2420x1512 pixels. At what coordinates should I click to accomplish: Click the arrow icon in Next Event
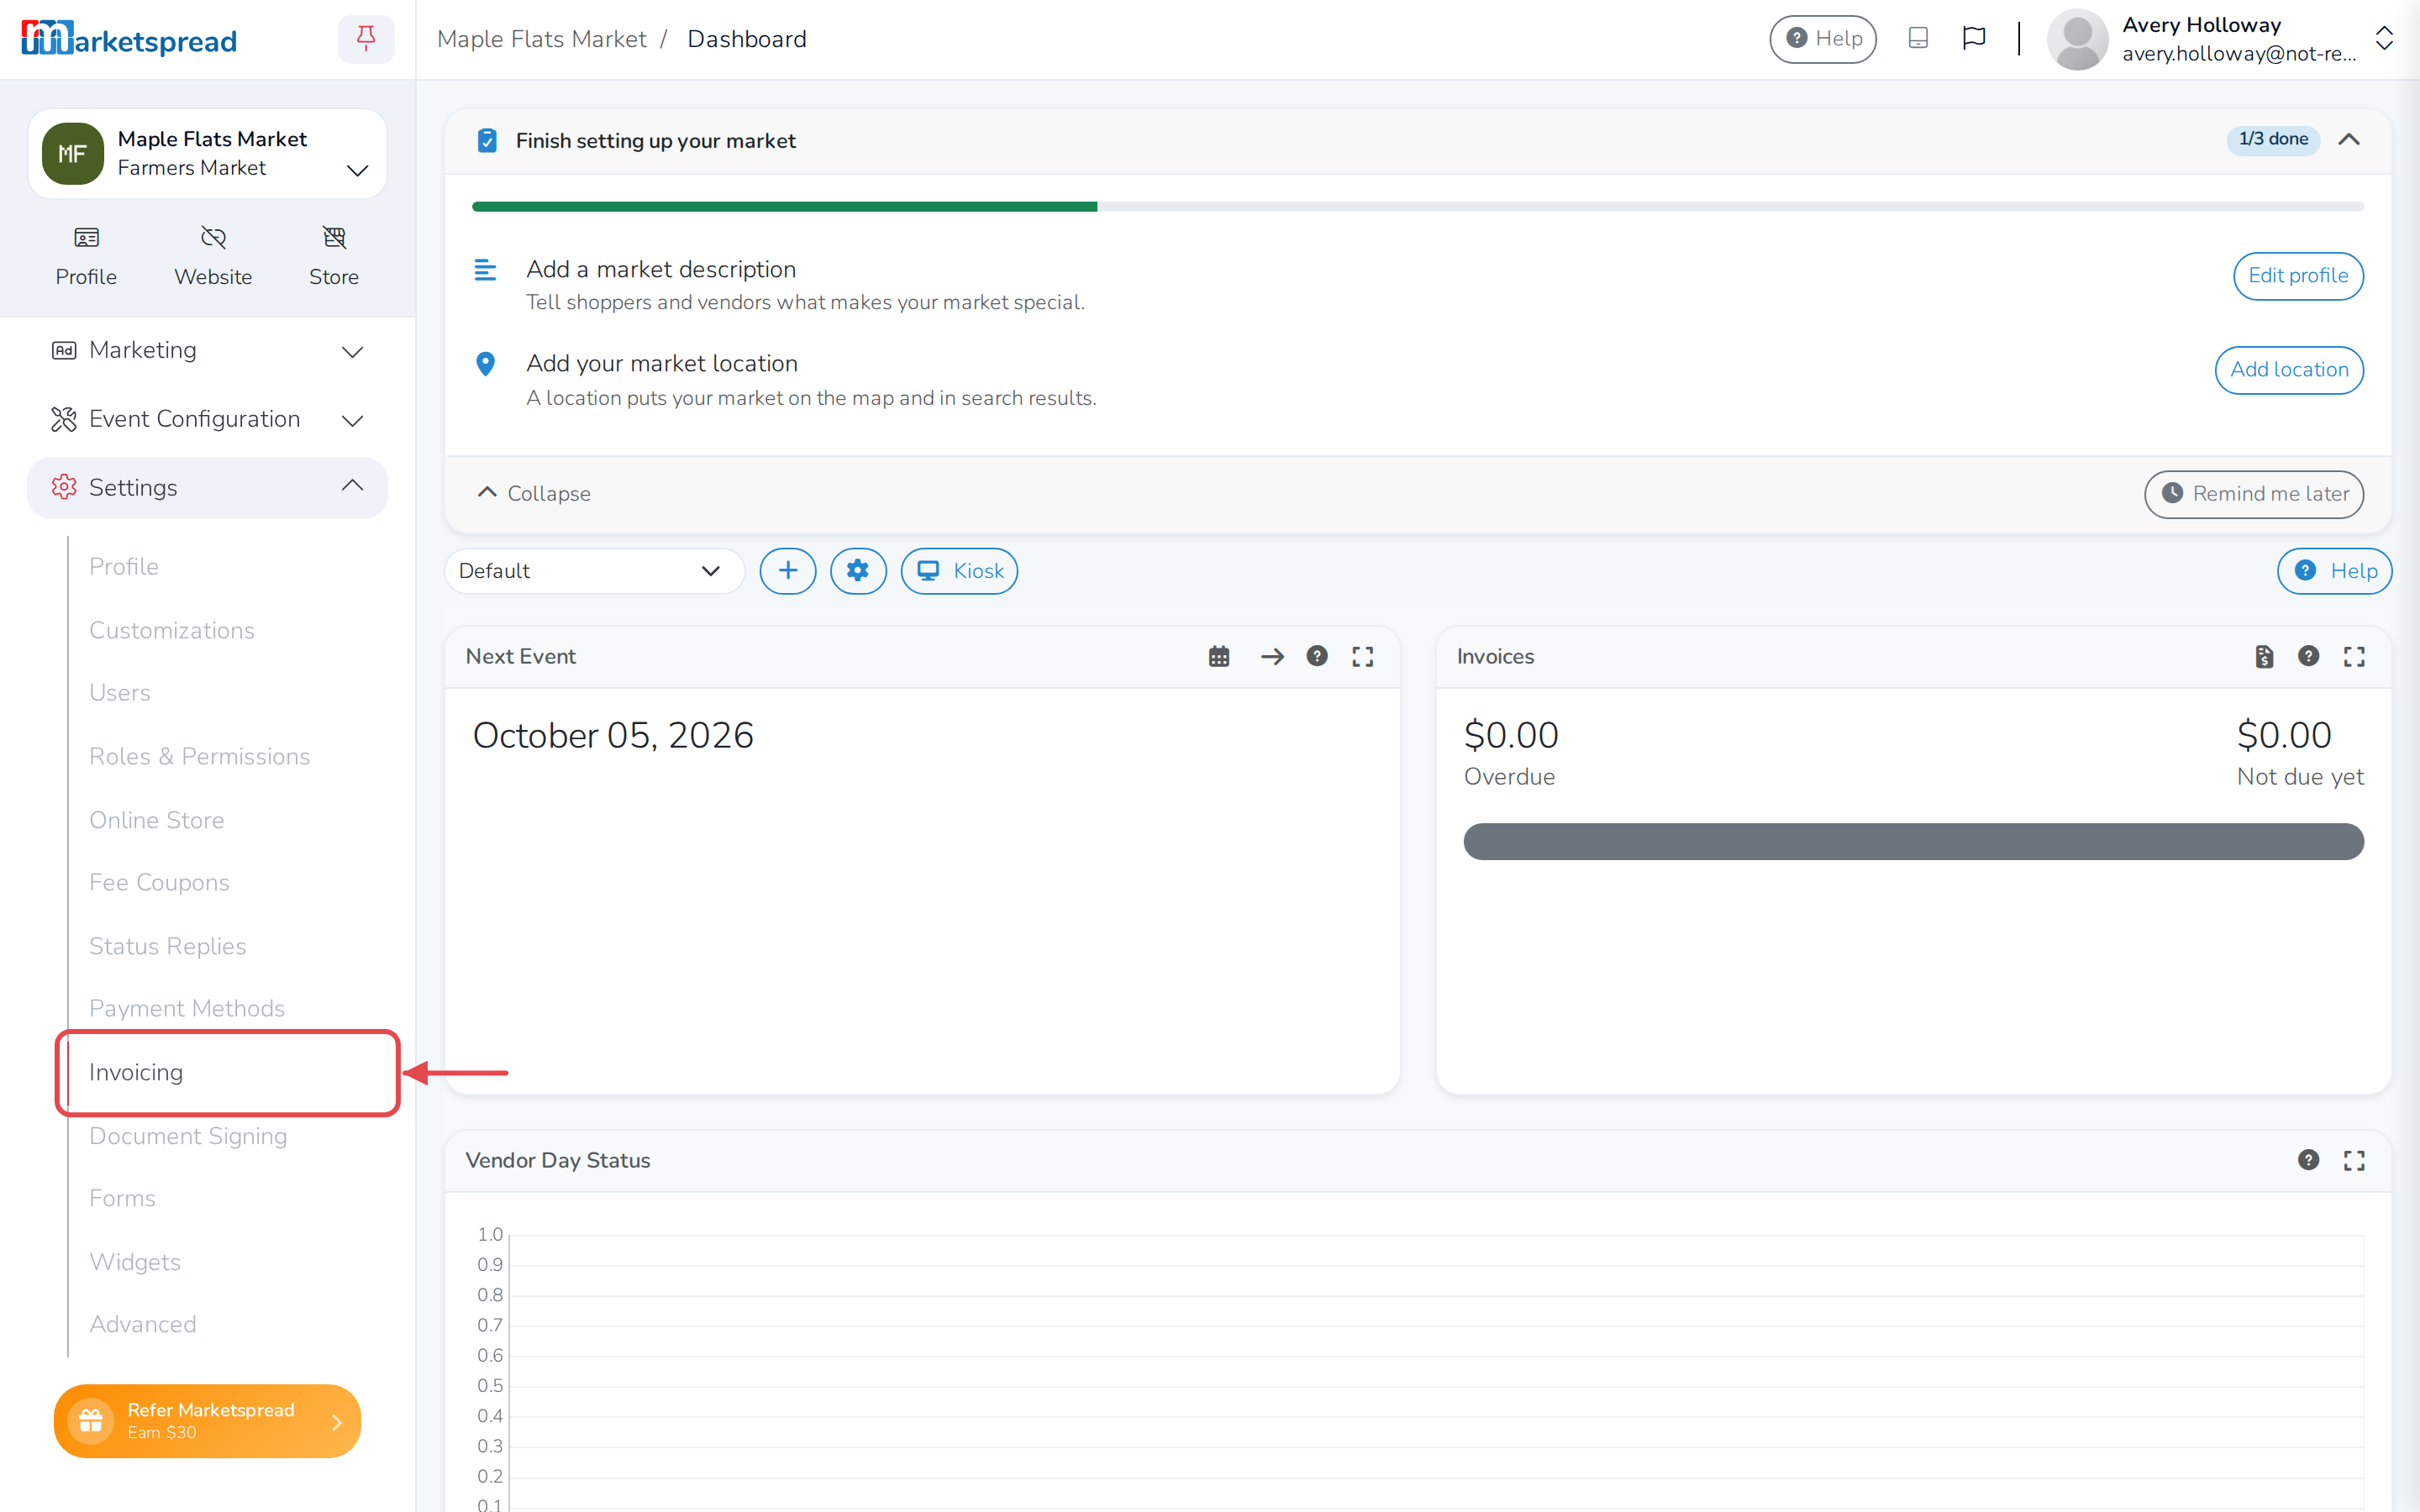[x=1272, y=657]
